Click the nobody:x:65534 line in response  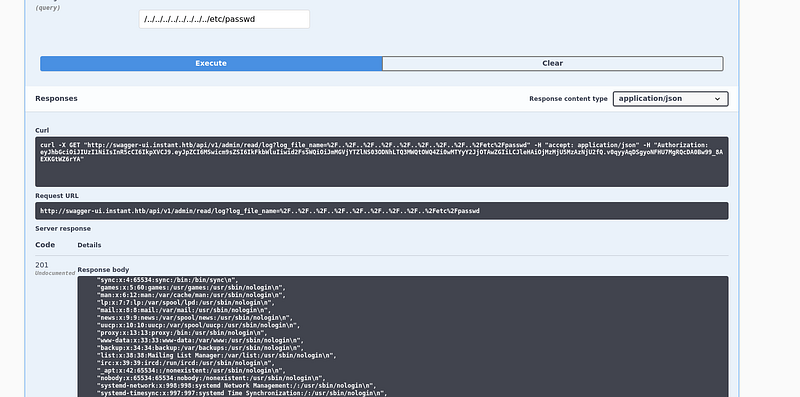[x=212, y=378]
